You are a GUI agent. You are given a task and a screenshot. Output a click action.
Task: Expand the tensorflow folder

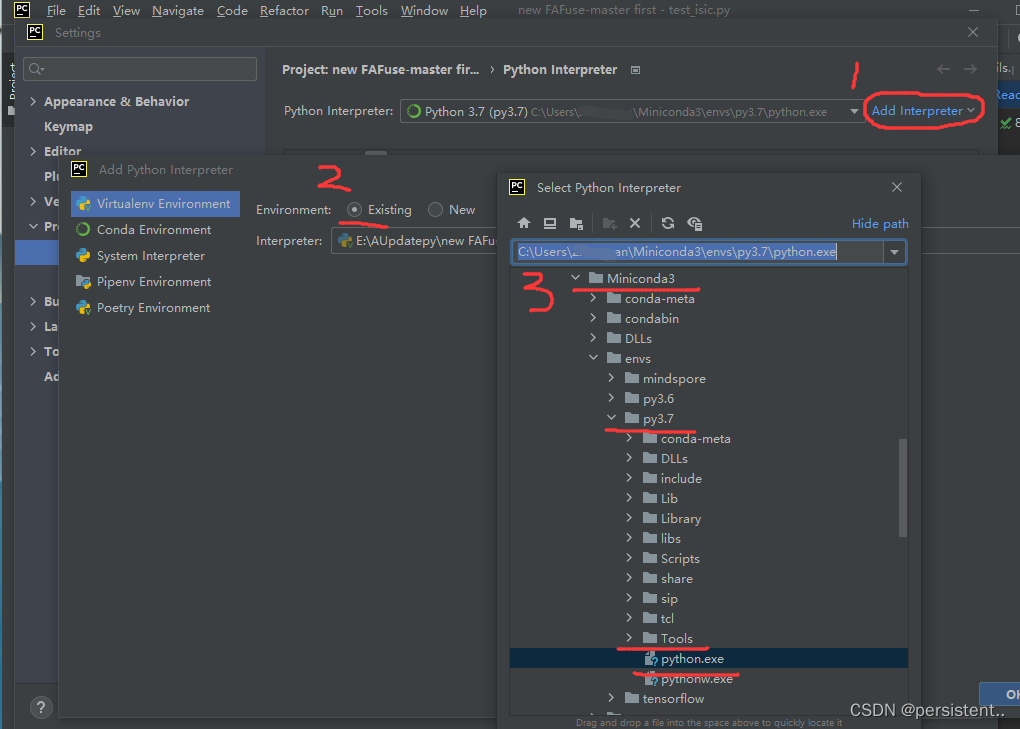(611, 698)
